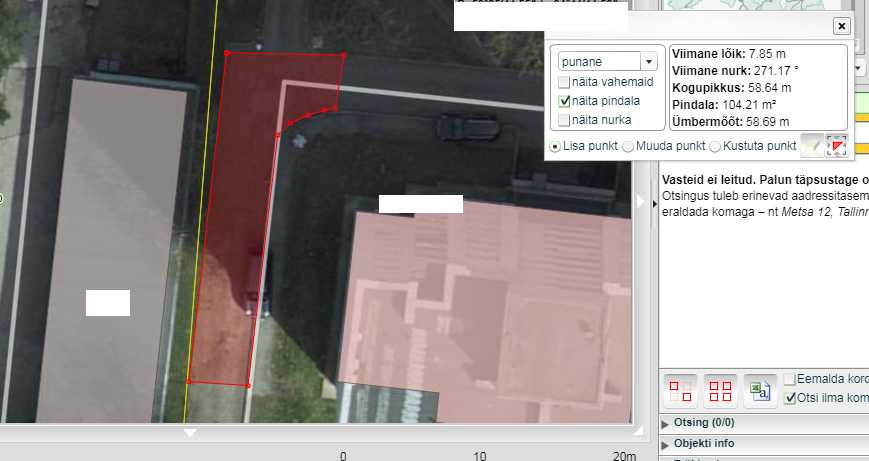
Task: Select the 'Kustuta punkt' radio option
Action: [714, 146]
